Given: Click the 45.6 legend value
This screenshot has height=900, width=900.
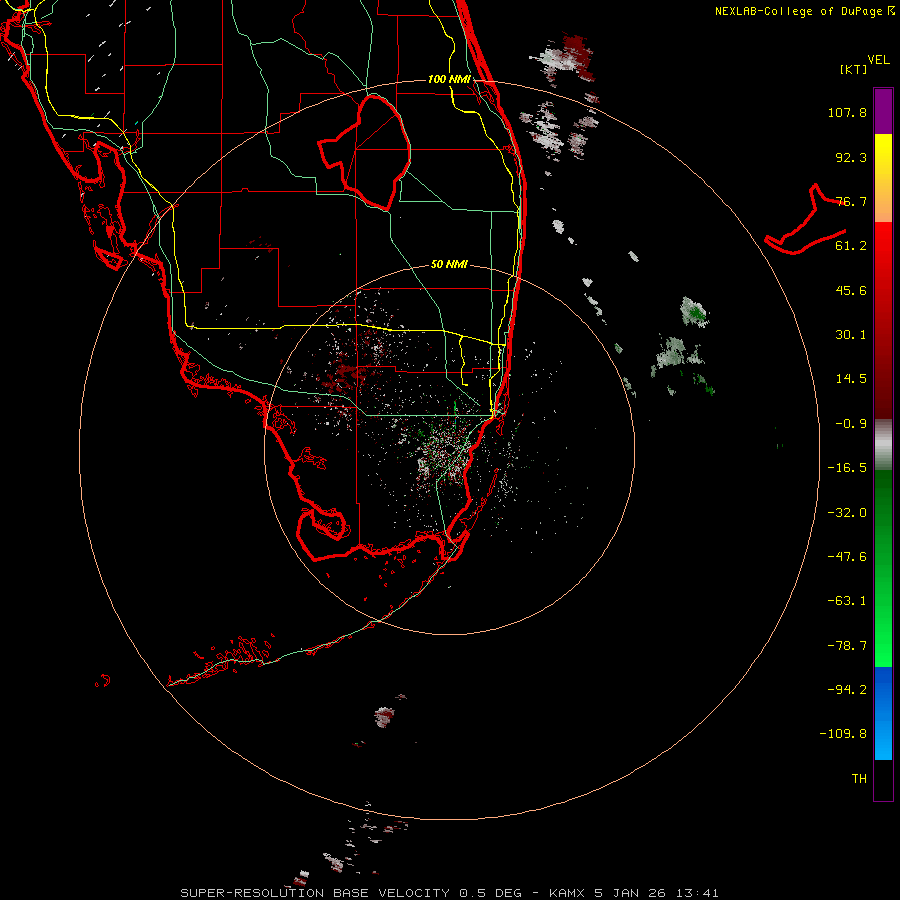Looking at the screenshot, I should tap(851, 290).
